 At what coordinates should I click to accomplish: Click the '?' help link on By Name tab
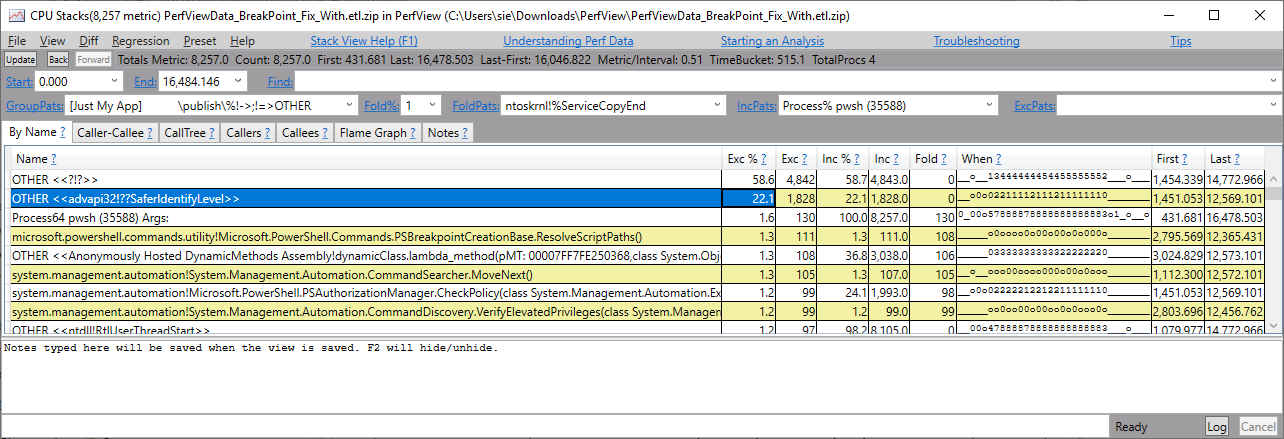(62, 132)
